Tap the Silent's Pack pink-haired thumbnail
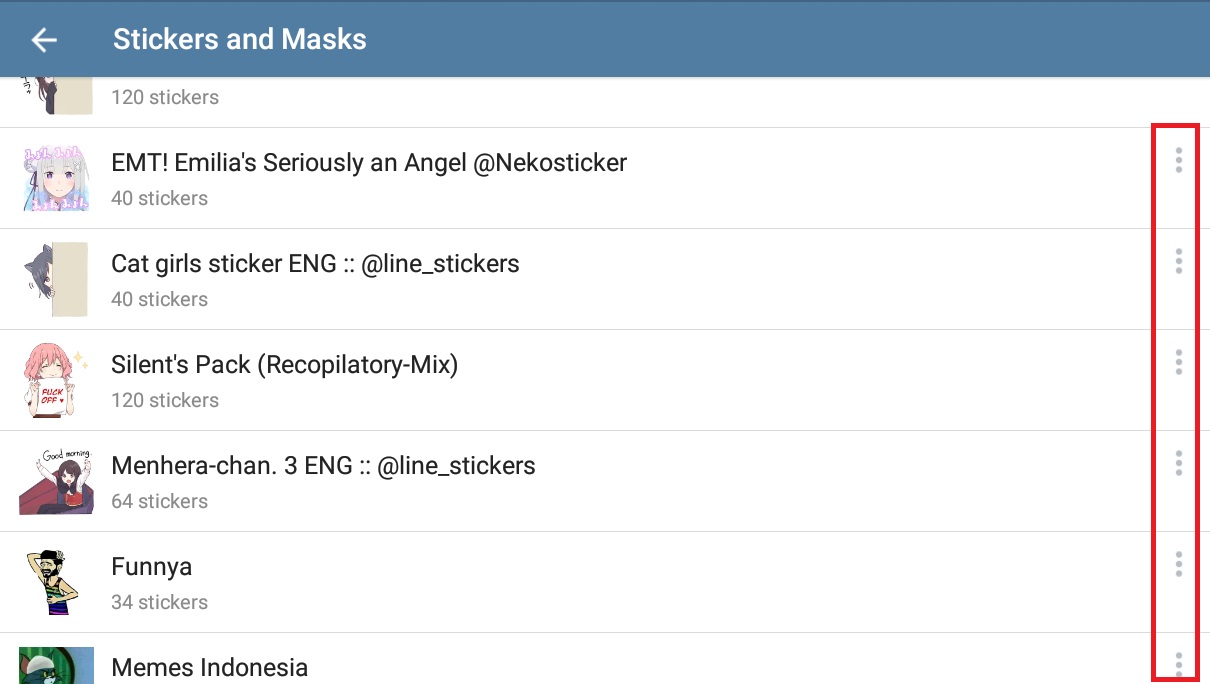This screenshot has width=1210, height=684. tap(56, 380)
